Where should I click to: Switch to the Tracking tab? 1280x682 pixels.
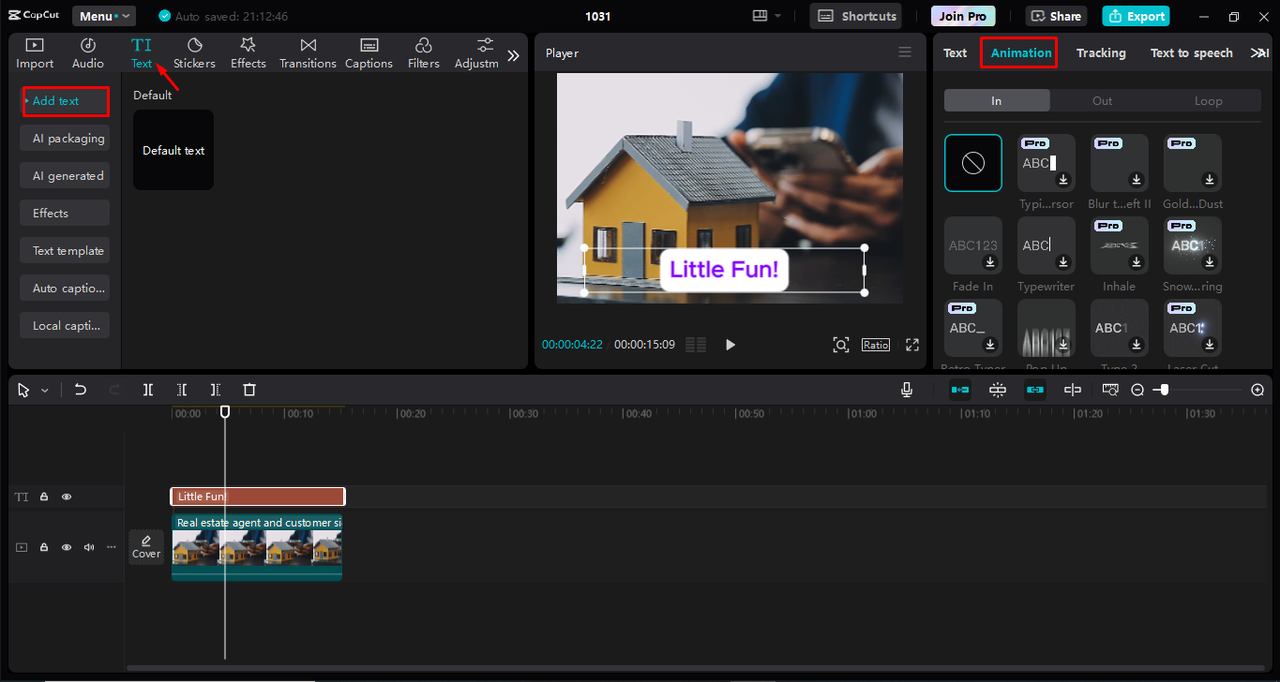coord(1101,53)
